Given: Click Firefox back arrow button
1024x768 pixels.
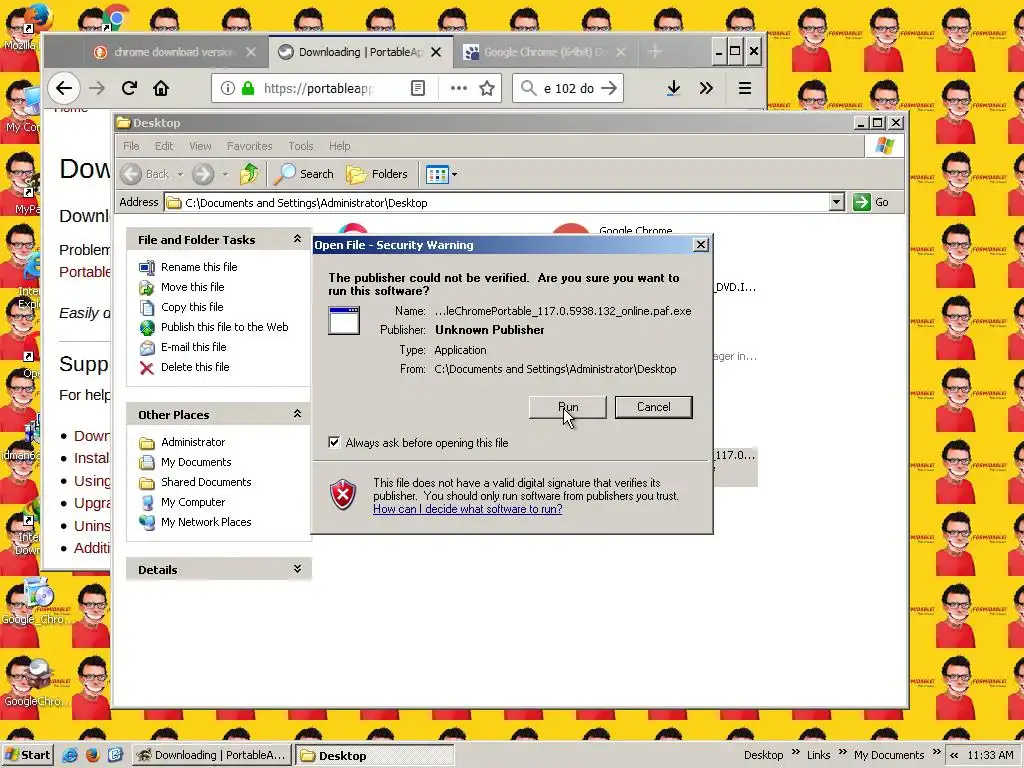Looking at the screenshot, I should tap(64, 88).
